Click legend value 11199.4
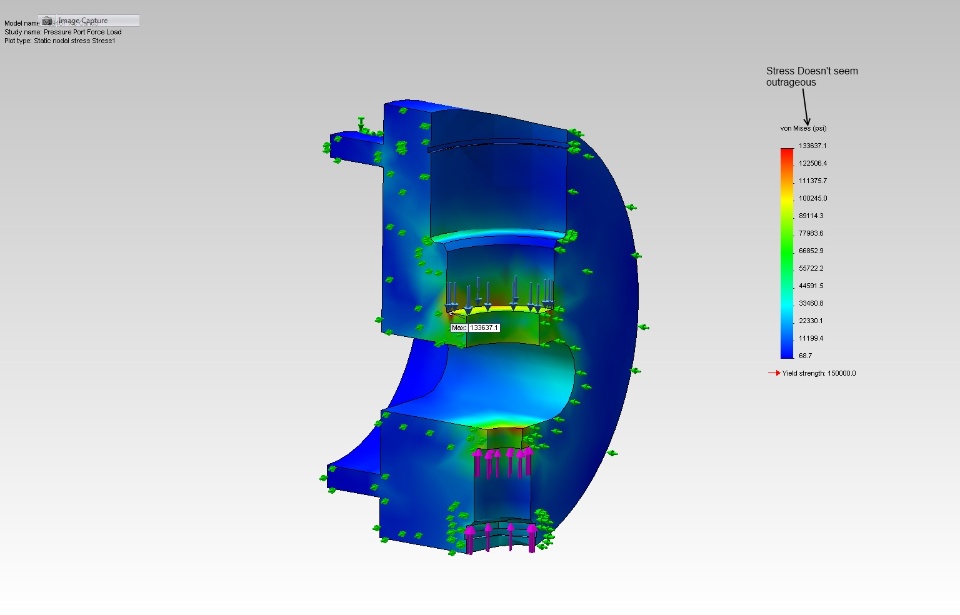The image size is (960, 615). (811, 338)
